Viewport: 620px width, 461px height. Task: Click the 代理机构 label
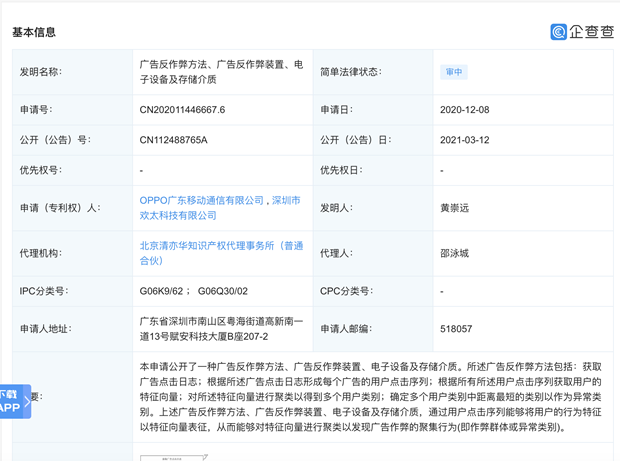point(41,253)
